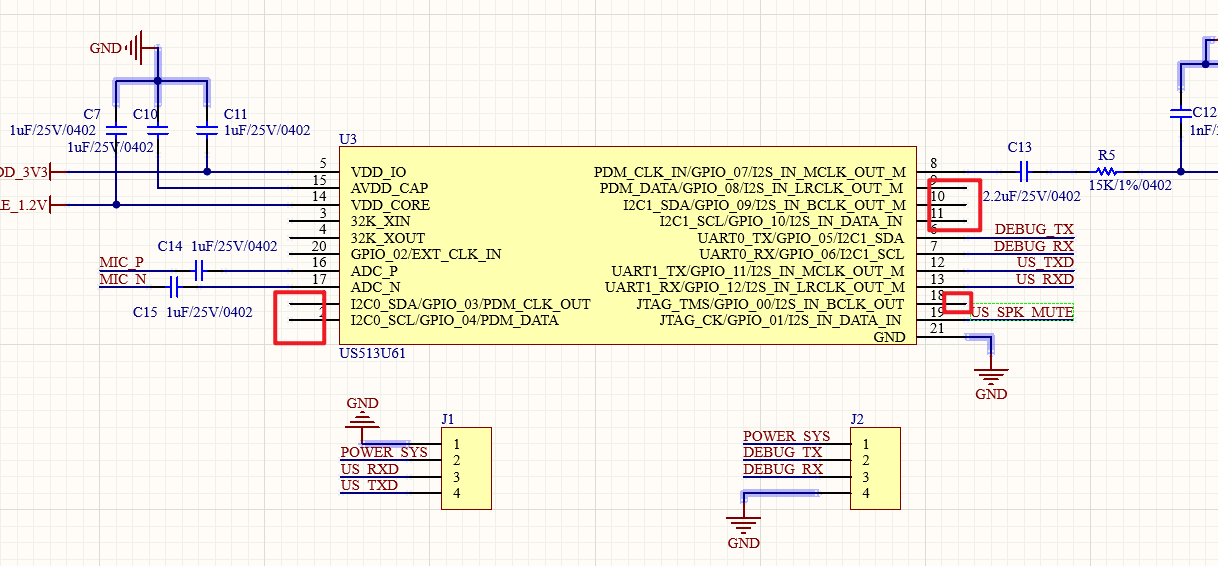Select the C14 capacitor on MIC_P line
This screenshot has height=566, width=1218.
point(198,270)
